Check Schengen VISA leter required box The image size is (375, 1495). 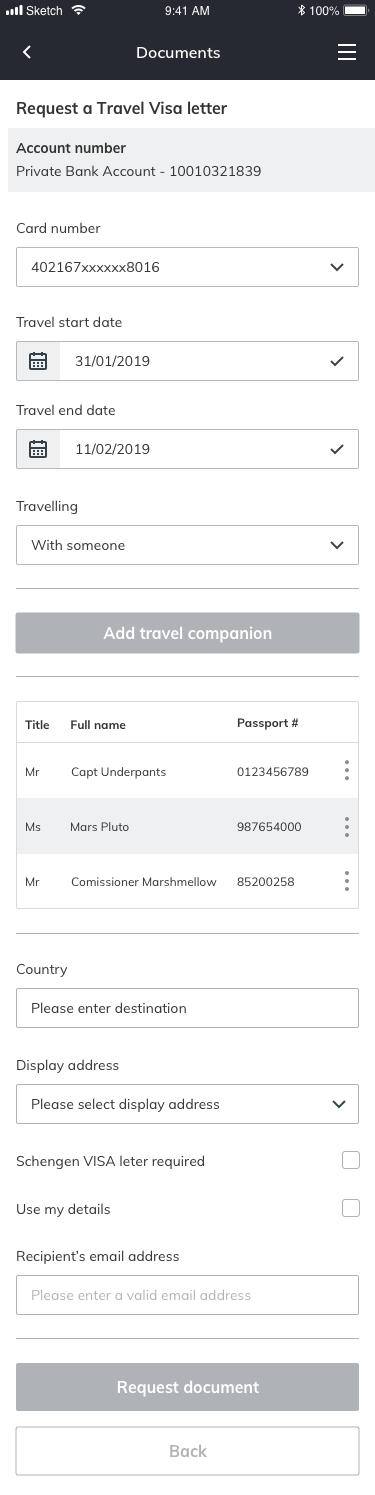350,1160
